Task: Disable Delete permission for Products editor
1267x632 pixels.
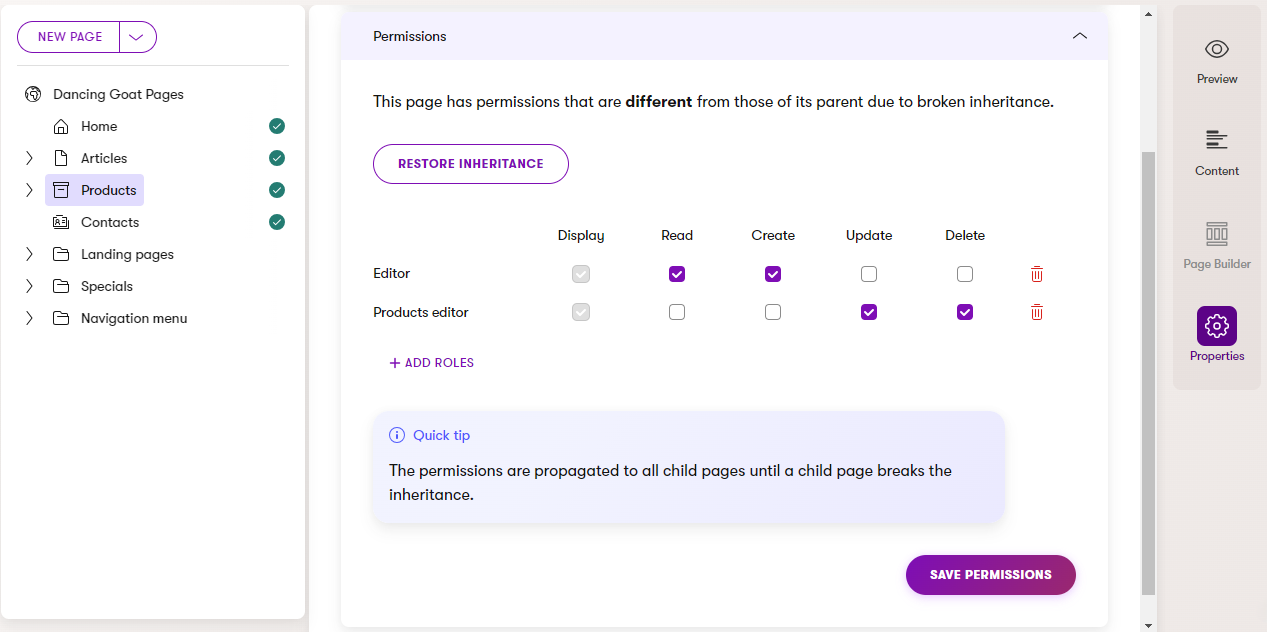Action: tap(965, 312)
